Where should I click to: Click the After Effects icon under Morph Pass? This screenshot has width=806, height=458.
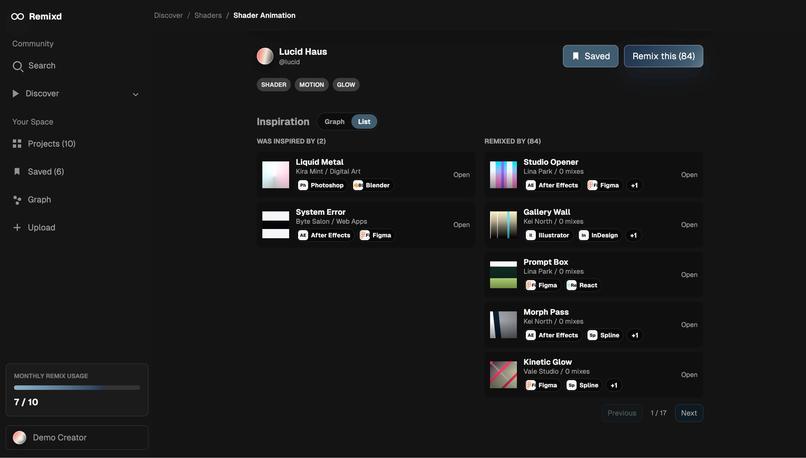point(530,335)
